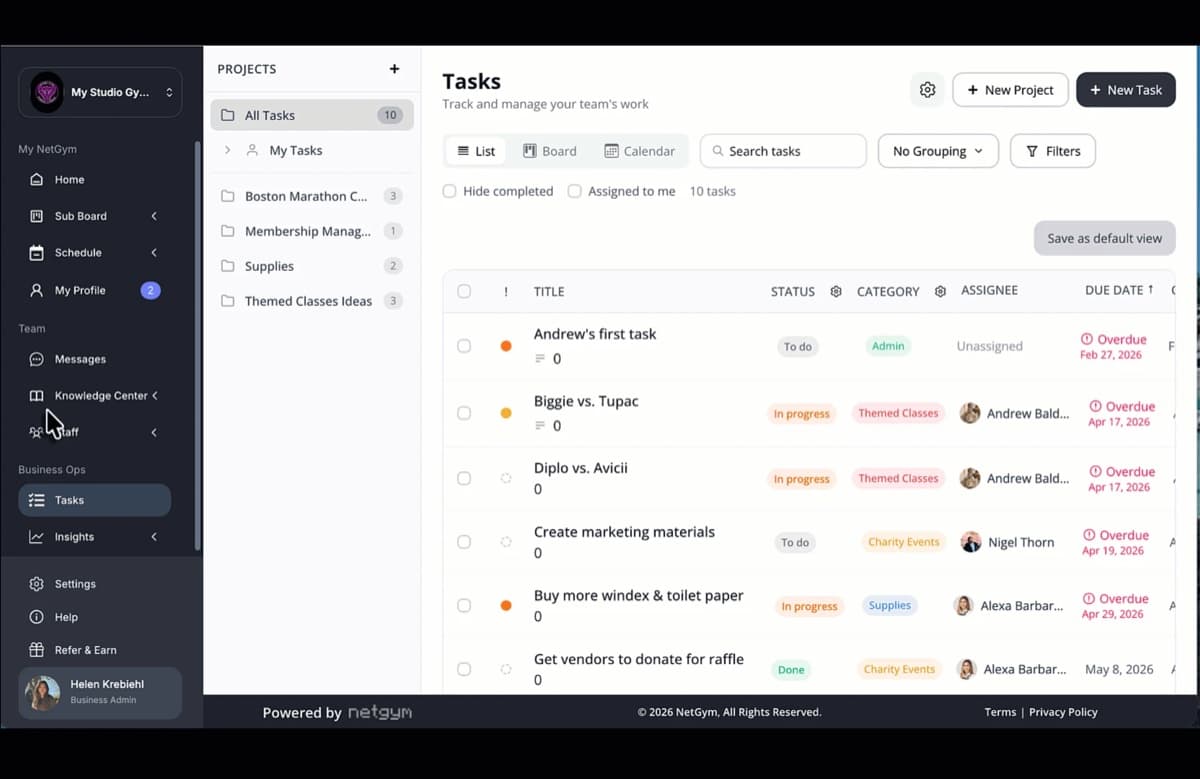Expand the My Tasks tree arrow
This screenshot has width=1200, height=779.
(227, 150)
